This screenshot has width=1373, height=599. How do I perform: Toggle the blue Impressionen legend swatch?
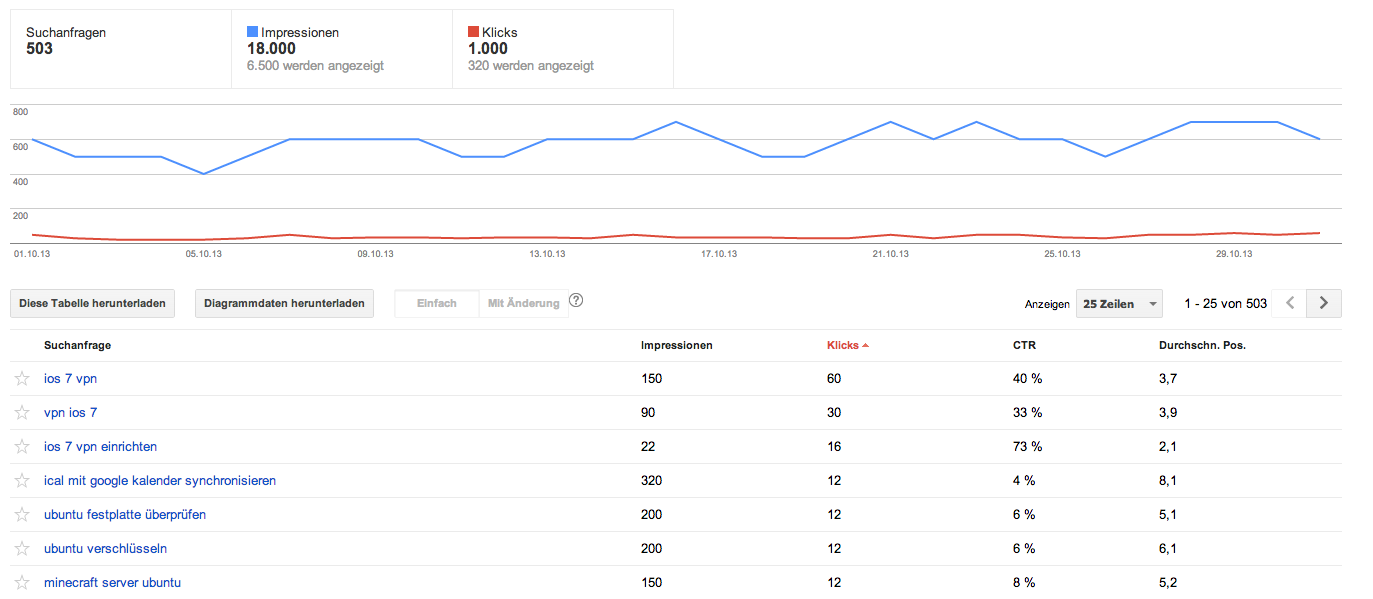(252, 32)
